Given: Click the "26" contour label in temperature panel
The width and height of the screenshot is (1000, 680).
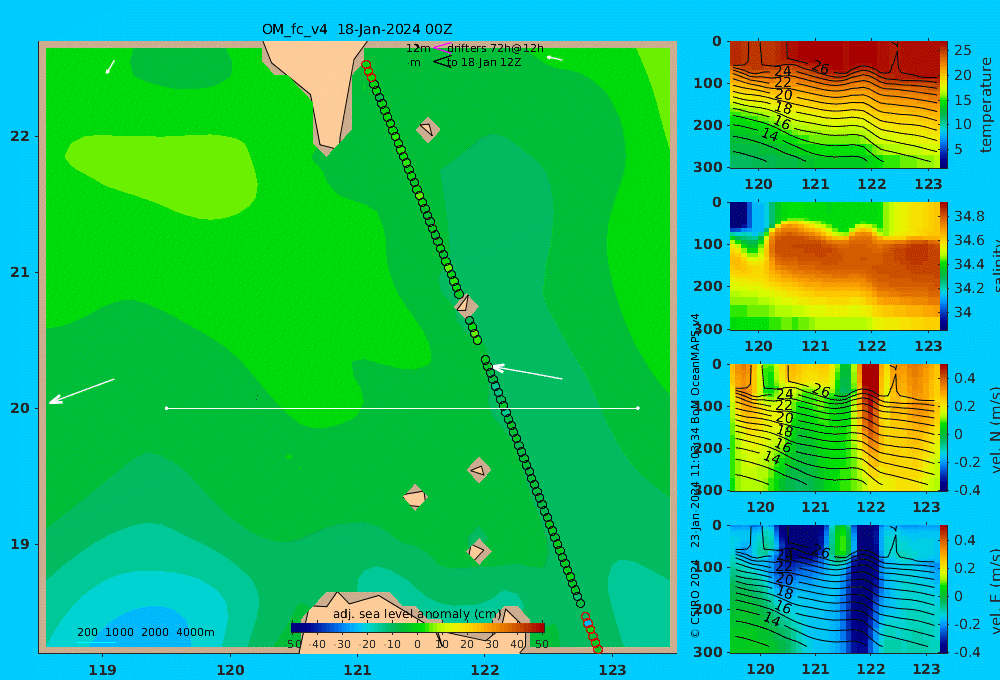Looking at the screenshot, I should (820, 66).
